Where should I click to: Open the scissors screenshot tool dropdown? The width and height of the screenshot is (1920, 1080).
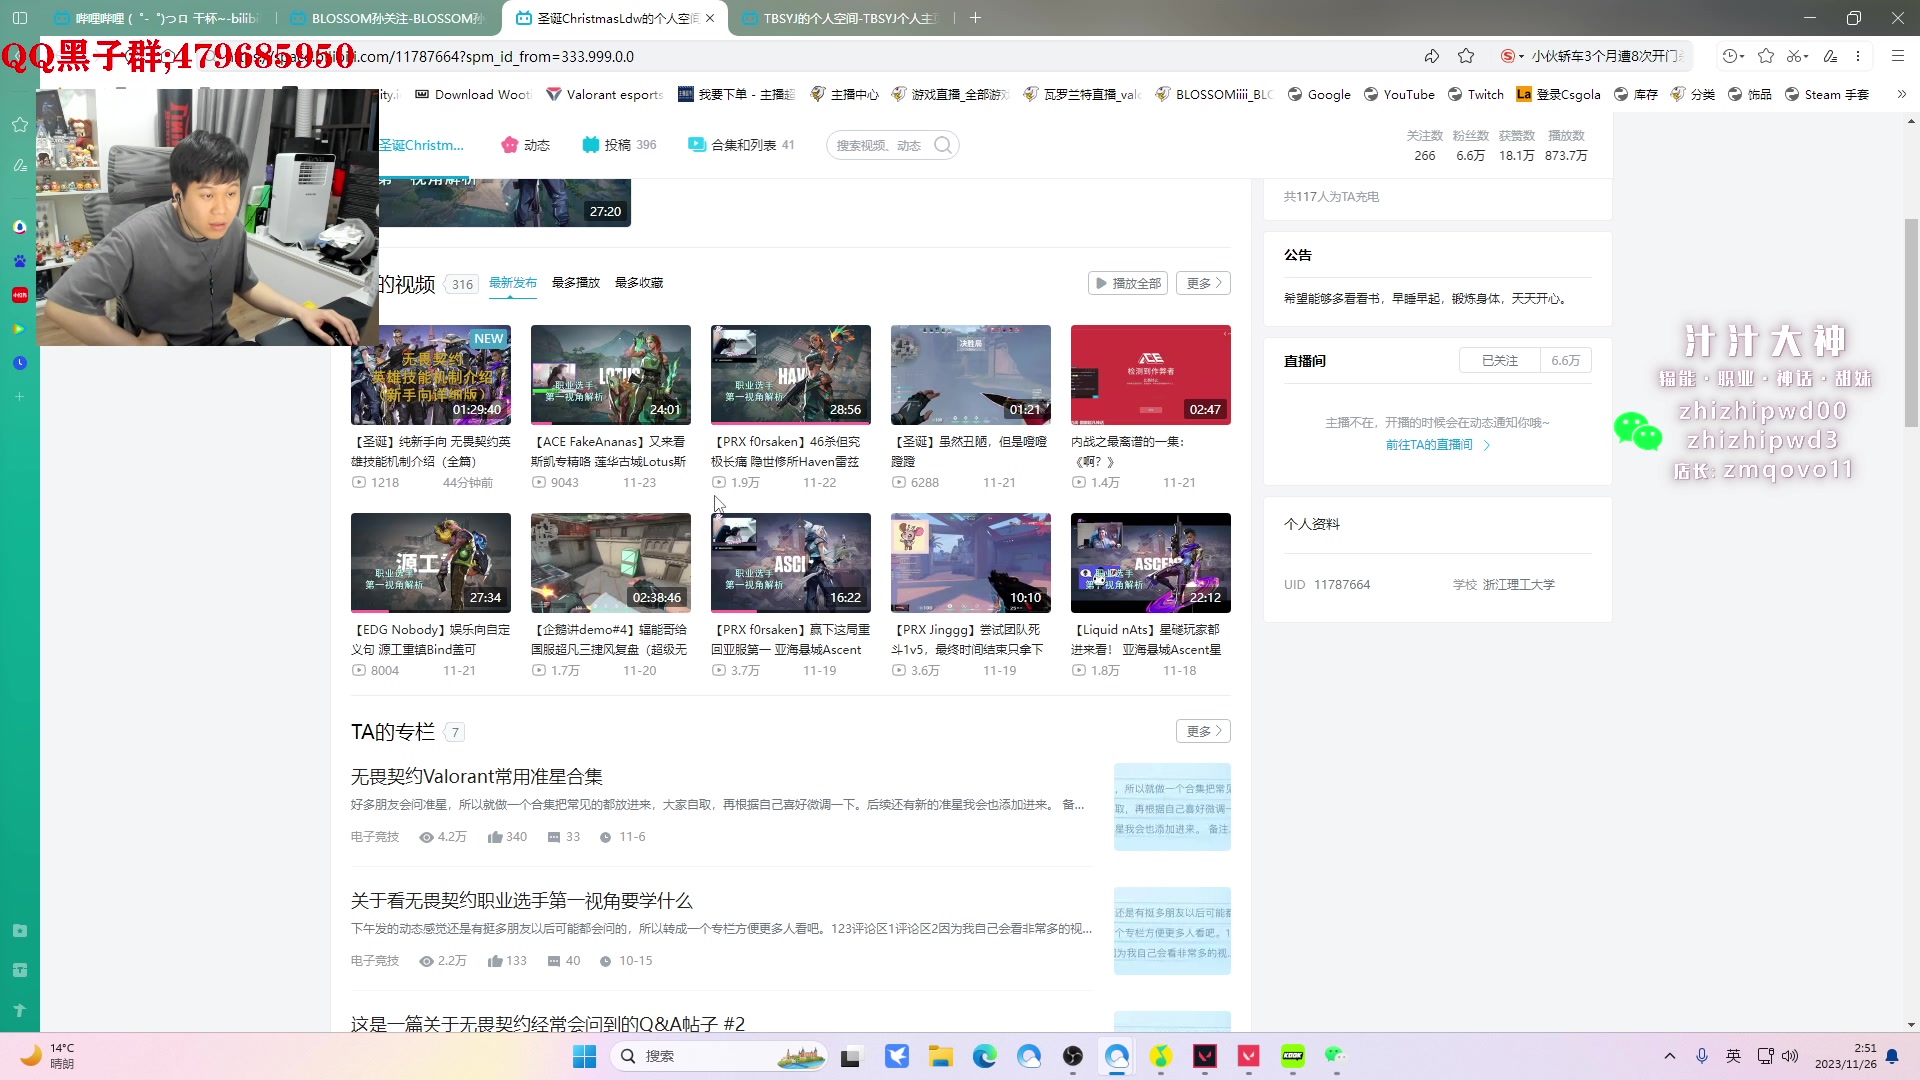point(1798,56)
